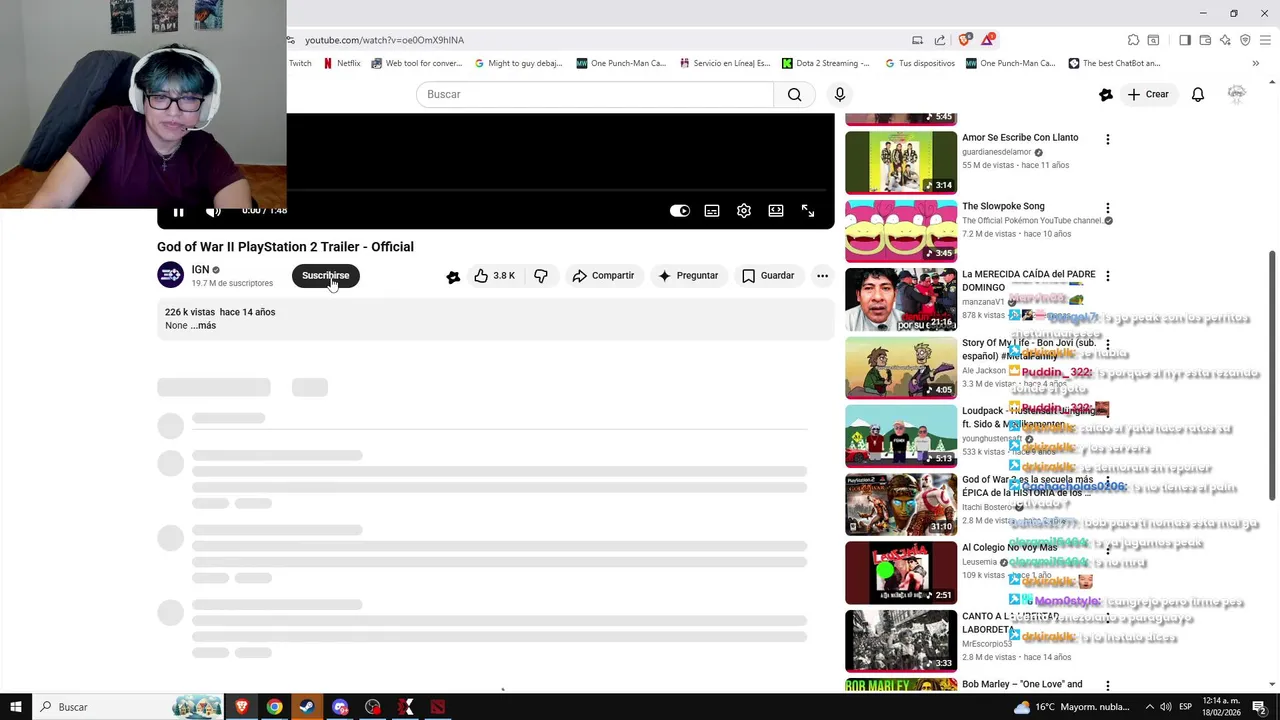This screenshot has height=720, width=1280.
Task: Switch to theater mode view
Action: point(776,211)
